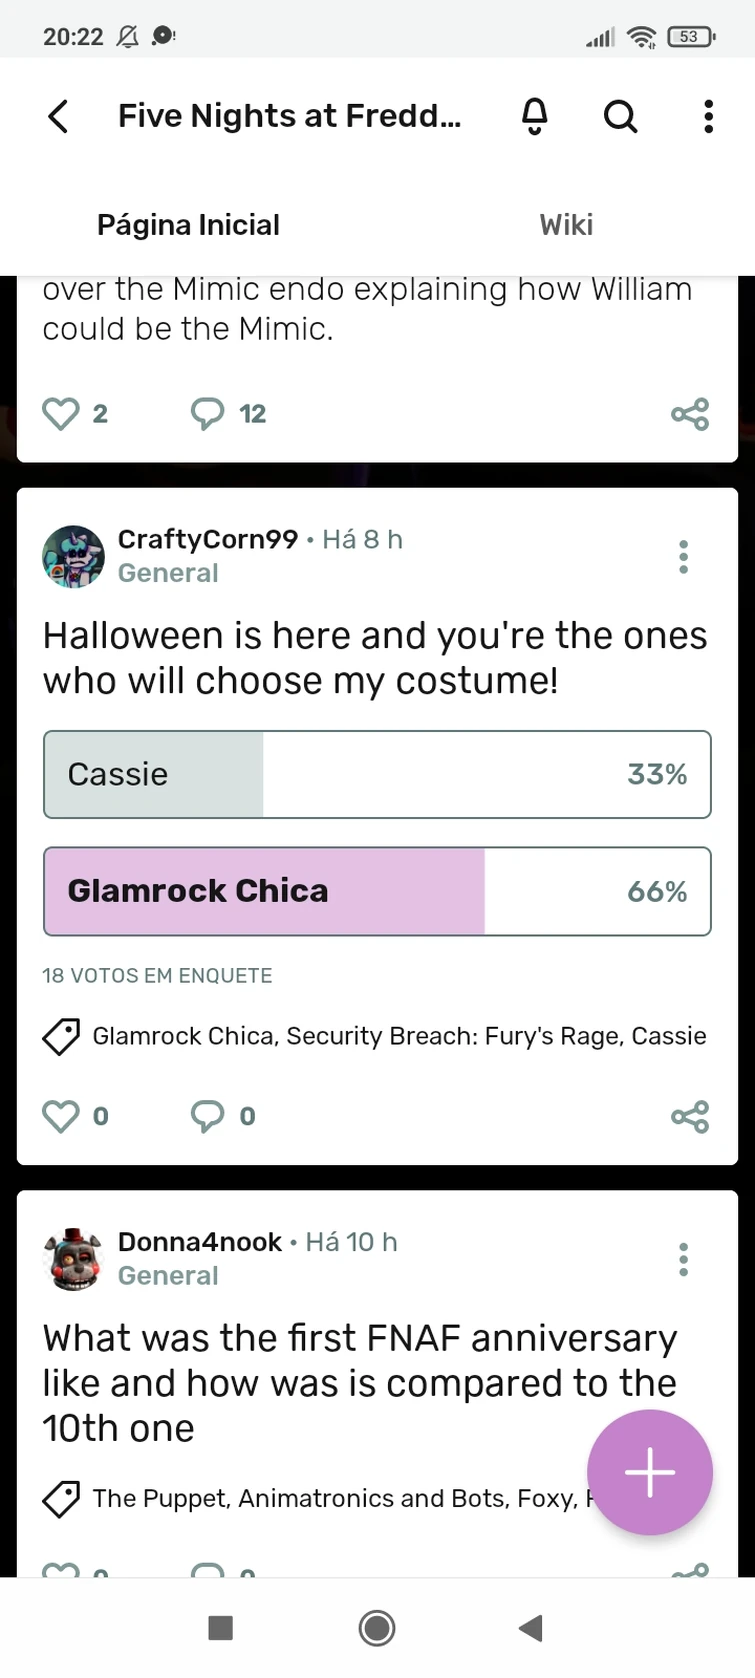The width and height of the screenshot is (755, 1678).
Task: Open the three-dot menu on CraftyCorn99's post
Action: 684,556
